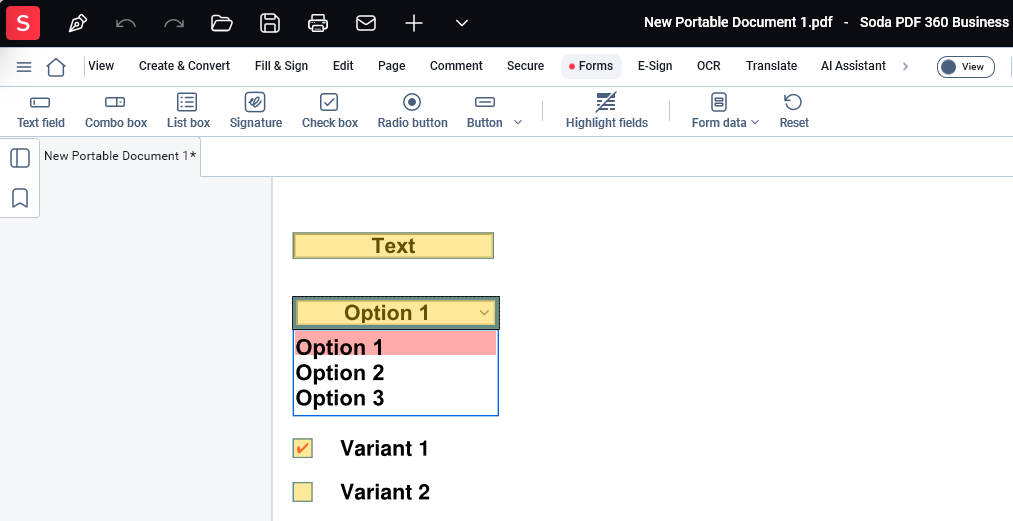Open Create & Convert tab
The width and height of the screenshot is (1013, 521).
point(184,66)
